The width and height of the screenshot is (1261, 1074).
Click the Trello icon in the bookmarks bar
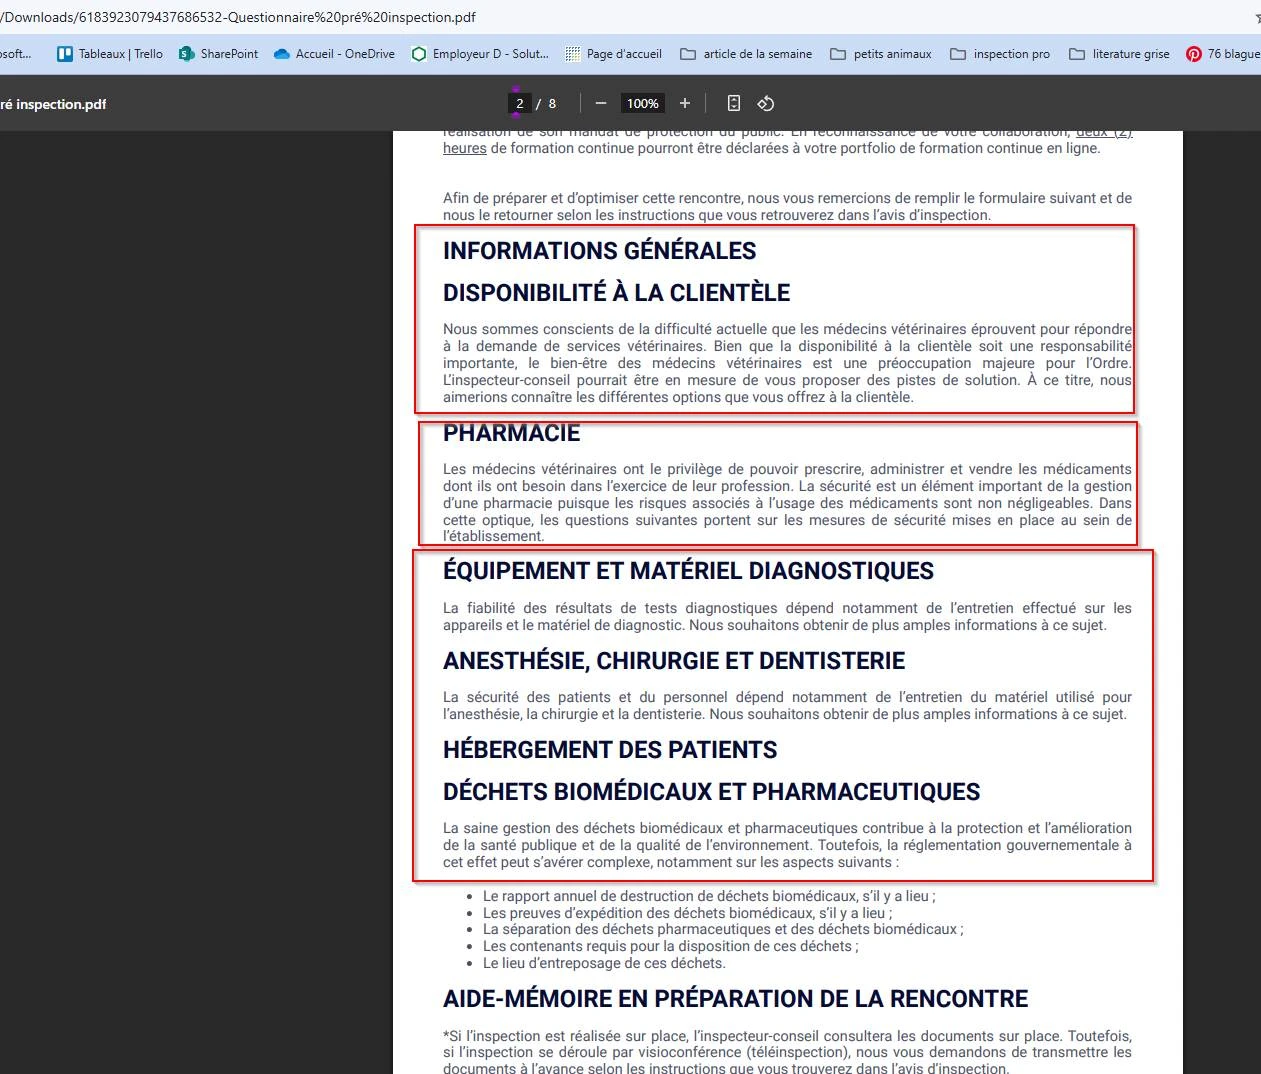coord(63,54)
